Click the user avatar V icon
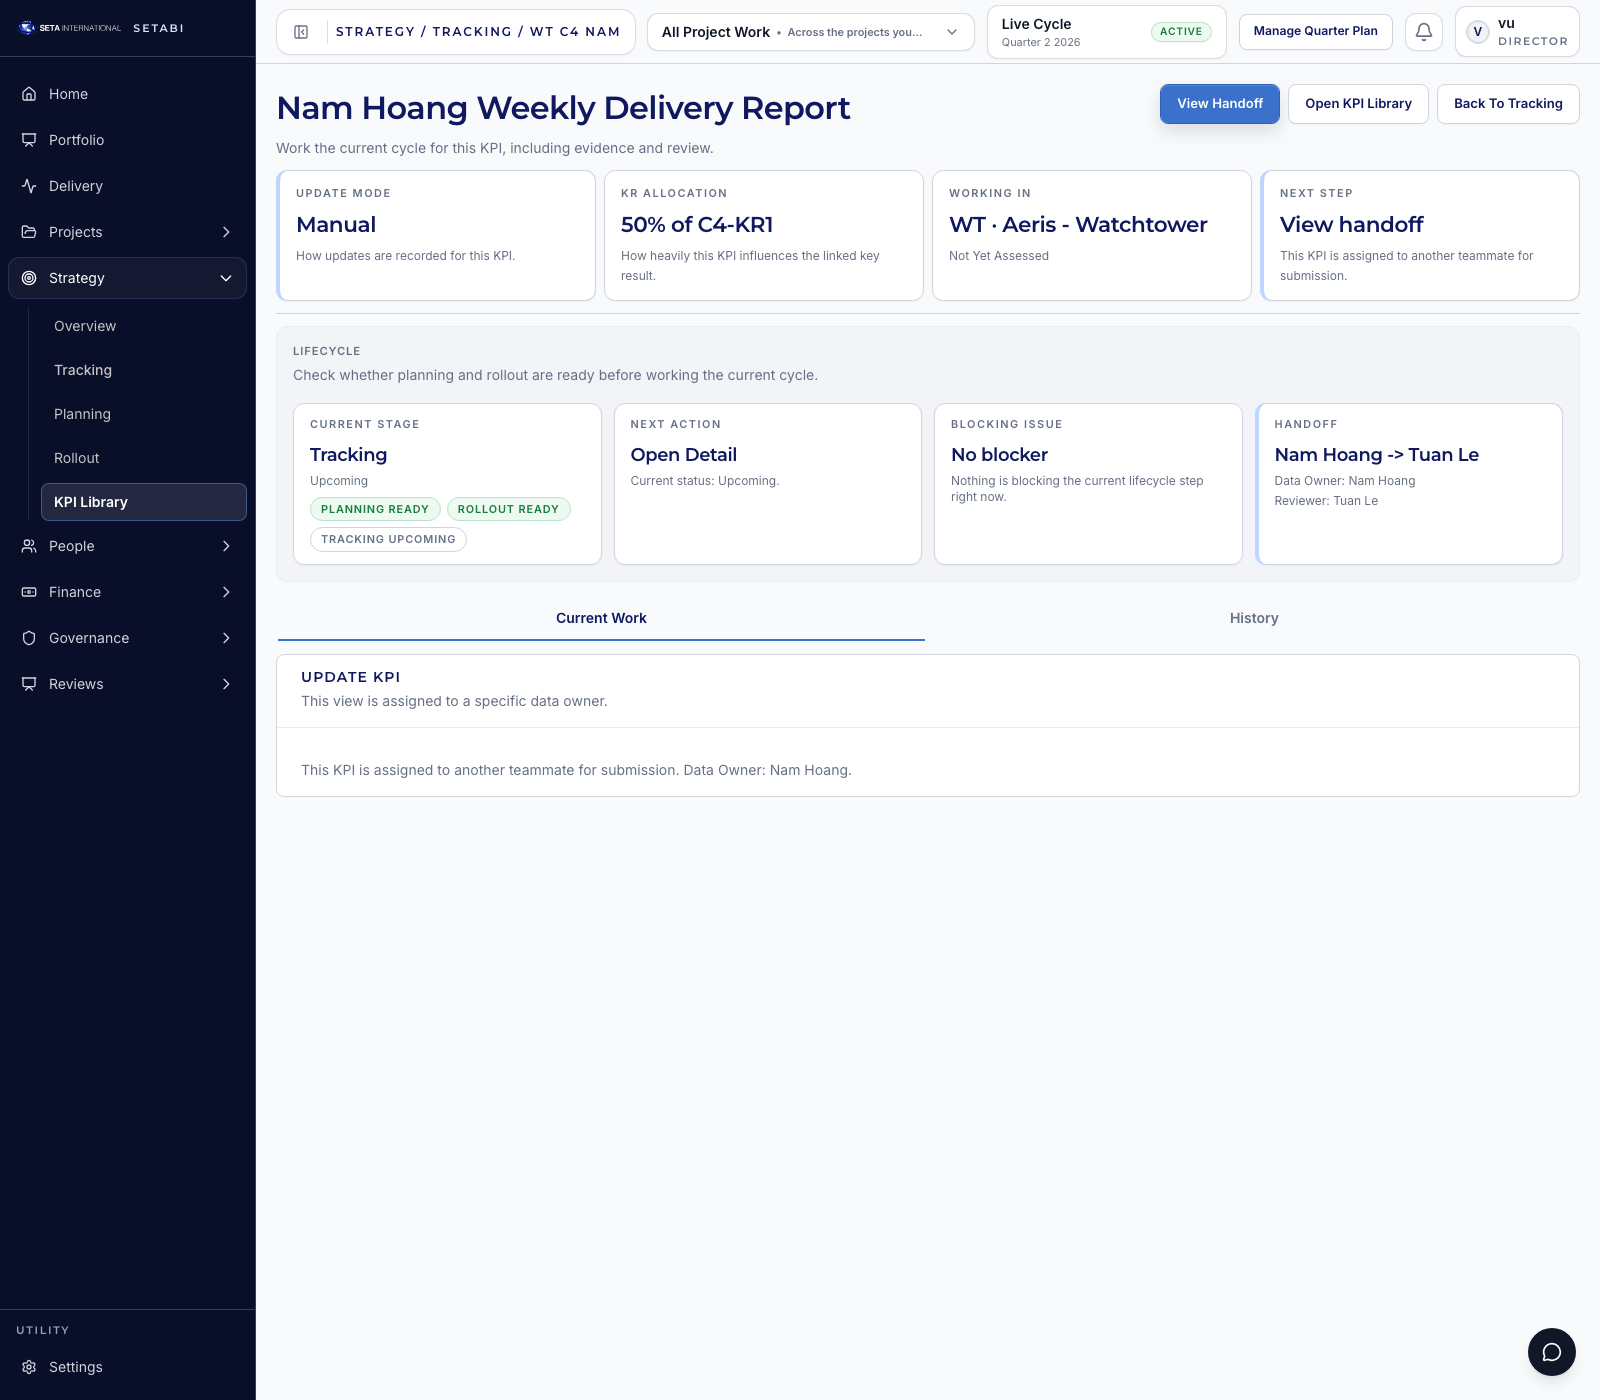1600x1400 pixels. point(1478,32)
